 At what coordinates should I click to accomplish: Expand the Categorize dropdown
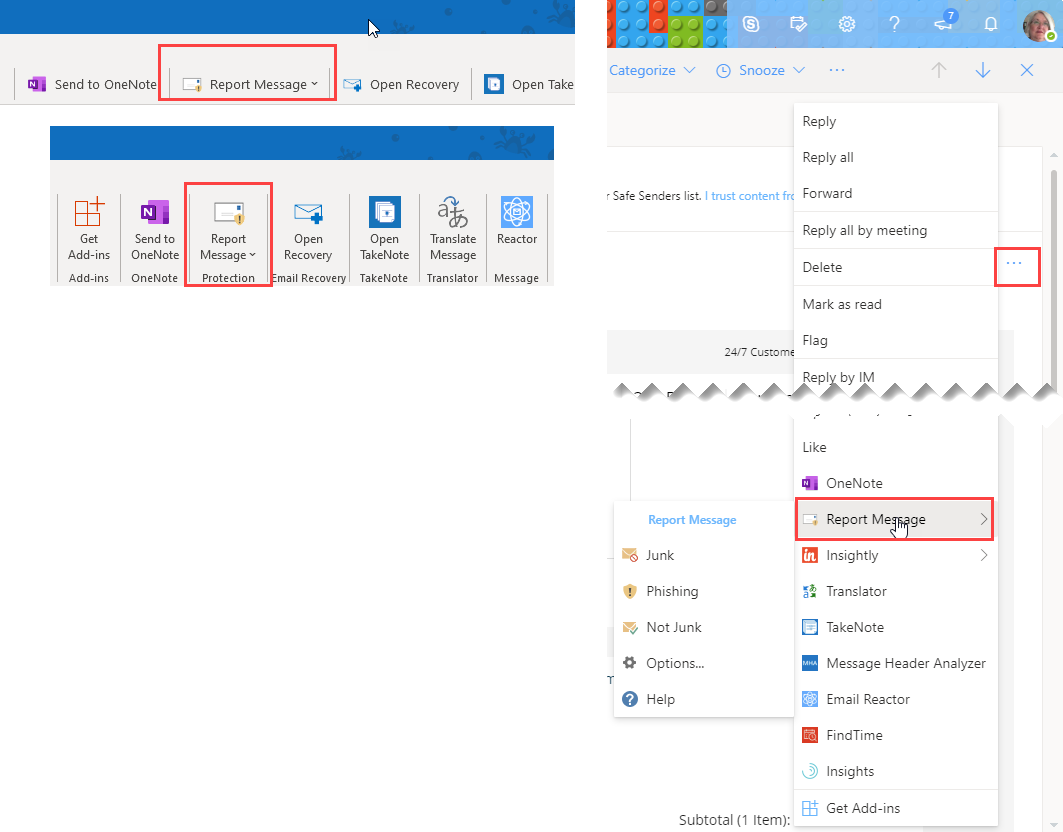point(652,70)
